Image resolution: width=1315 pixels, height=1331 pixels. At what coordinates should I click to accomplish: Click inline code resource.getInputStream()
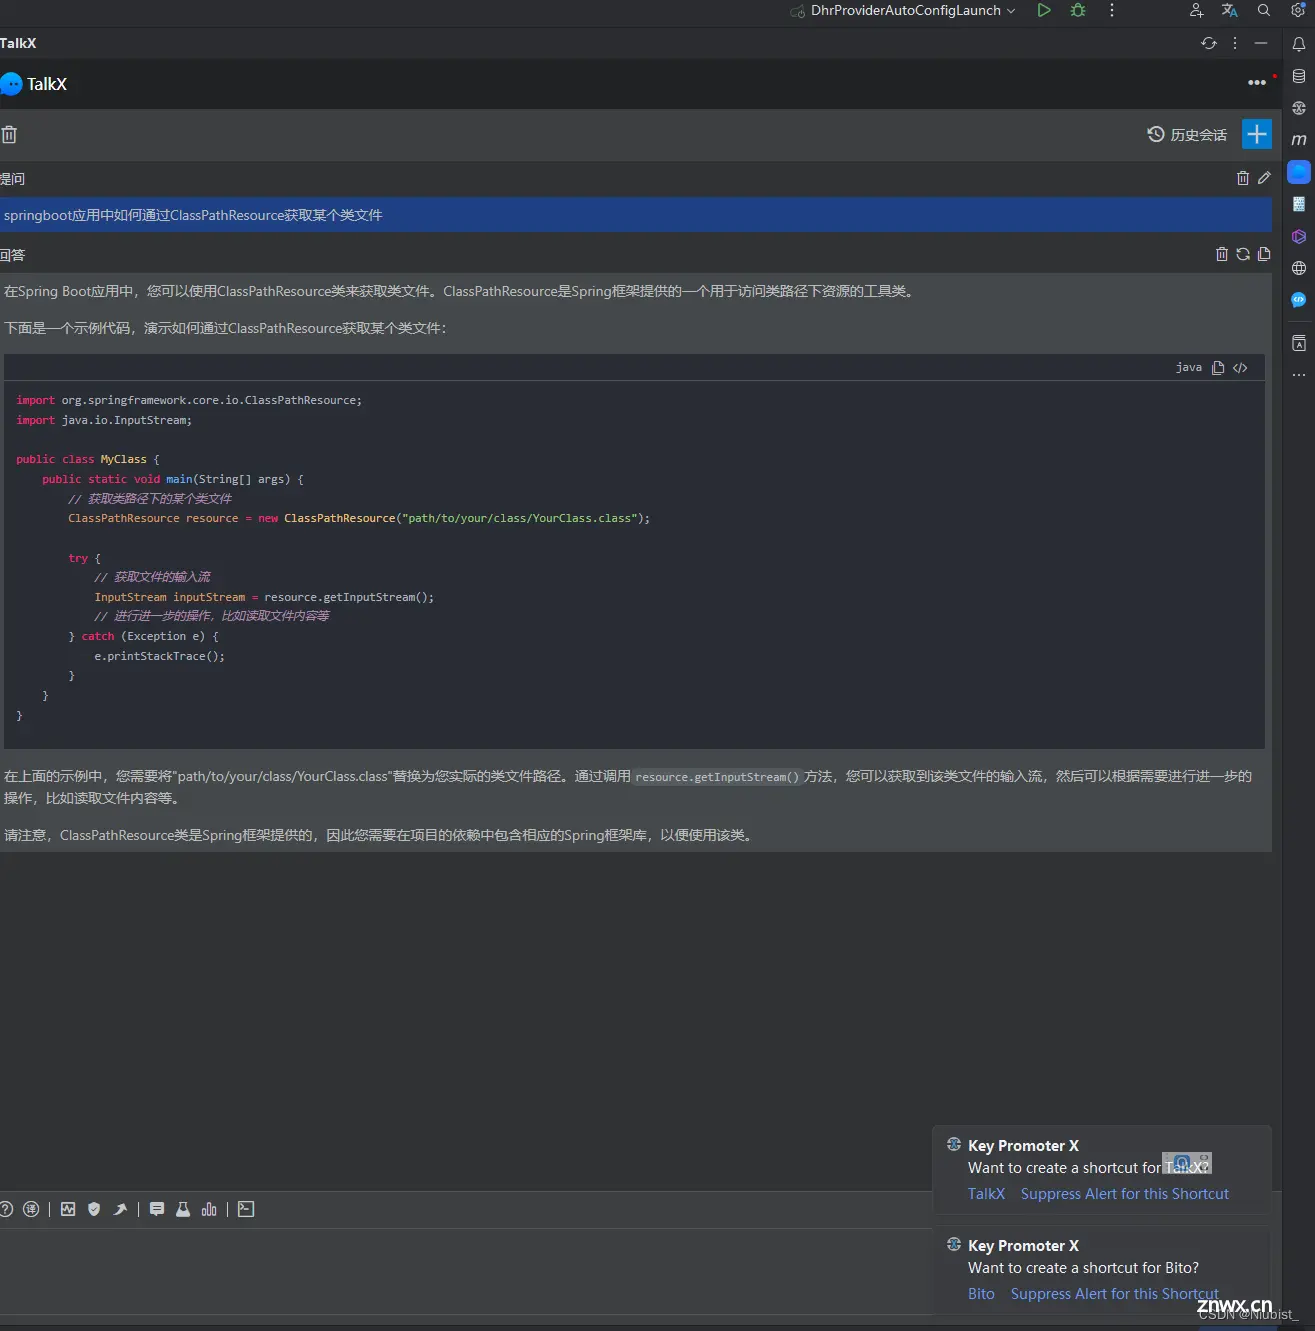pos(718,777)
